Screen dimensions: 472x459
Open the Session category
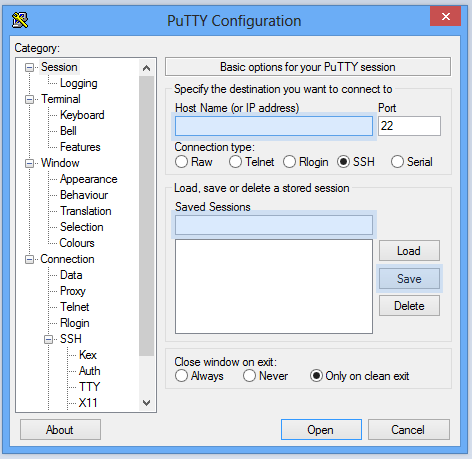(x=59, y=67)
